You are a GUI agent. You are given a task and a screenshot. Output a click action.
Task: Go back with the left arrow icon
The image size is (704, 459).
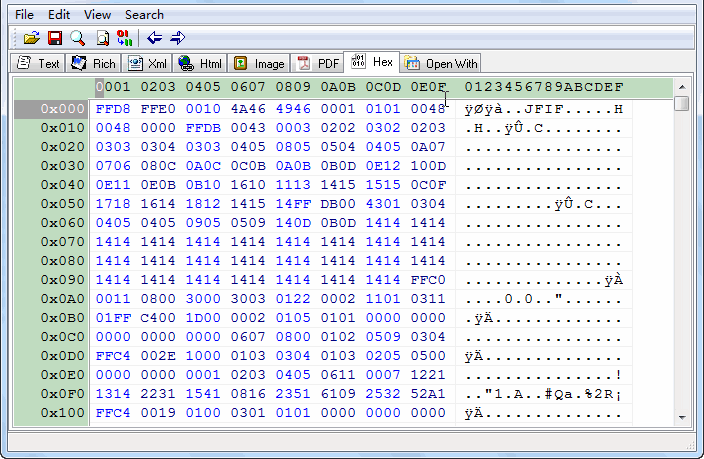pyautogui.click(x=154, y=38)
